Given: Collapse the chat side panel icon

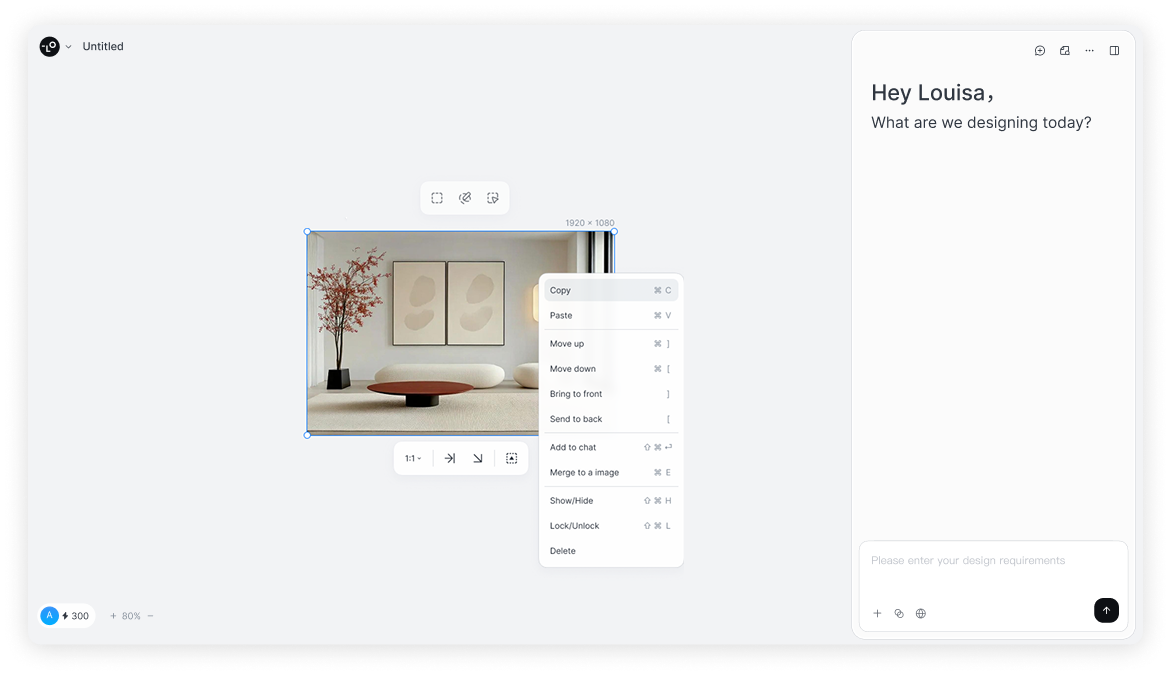Looking at the screenshot, I should point(1114,51).
